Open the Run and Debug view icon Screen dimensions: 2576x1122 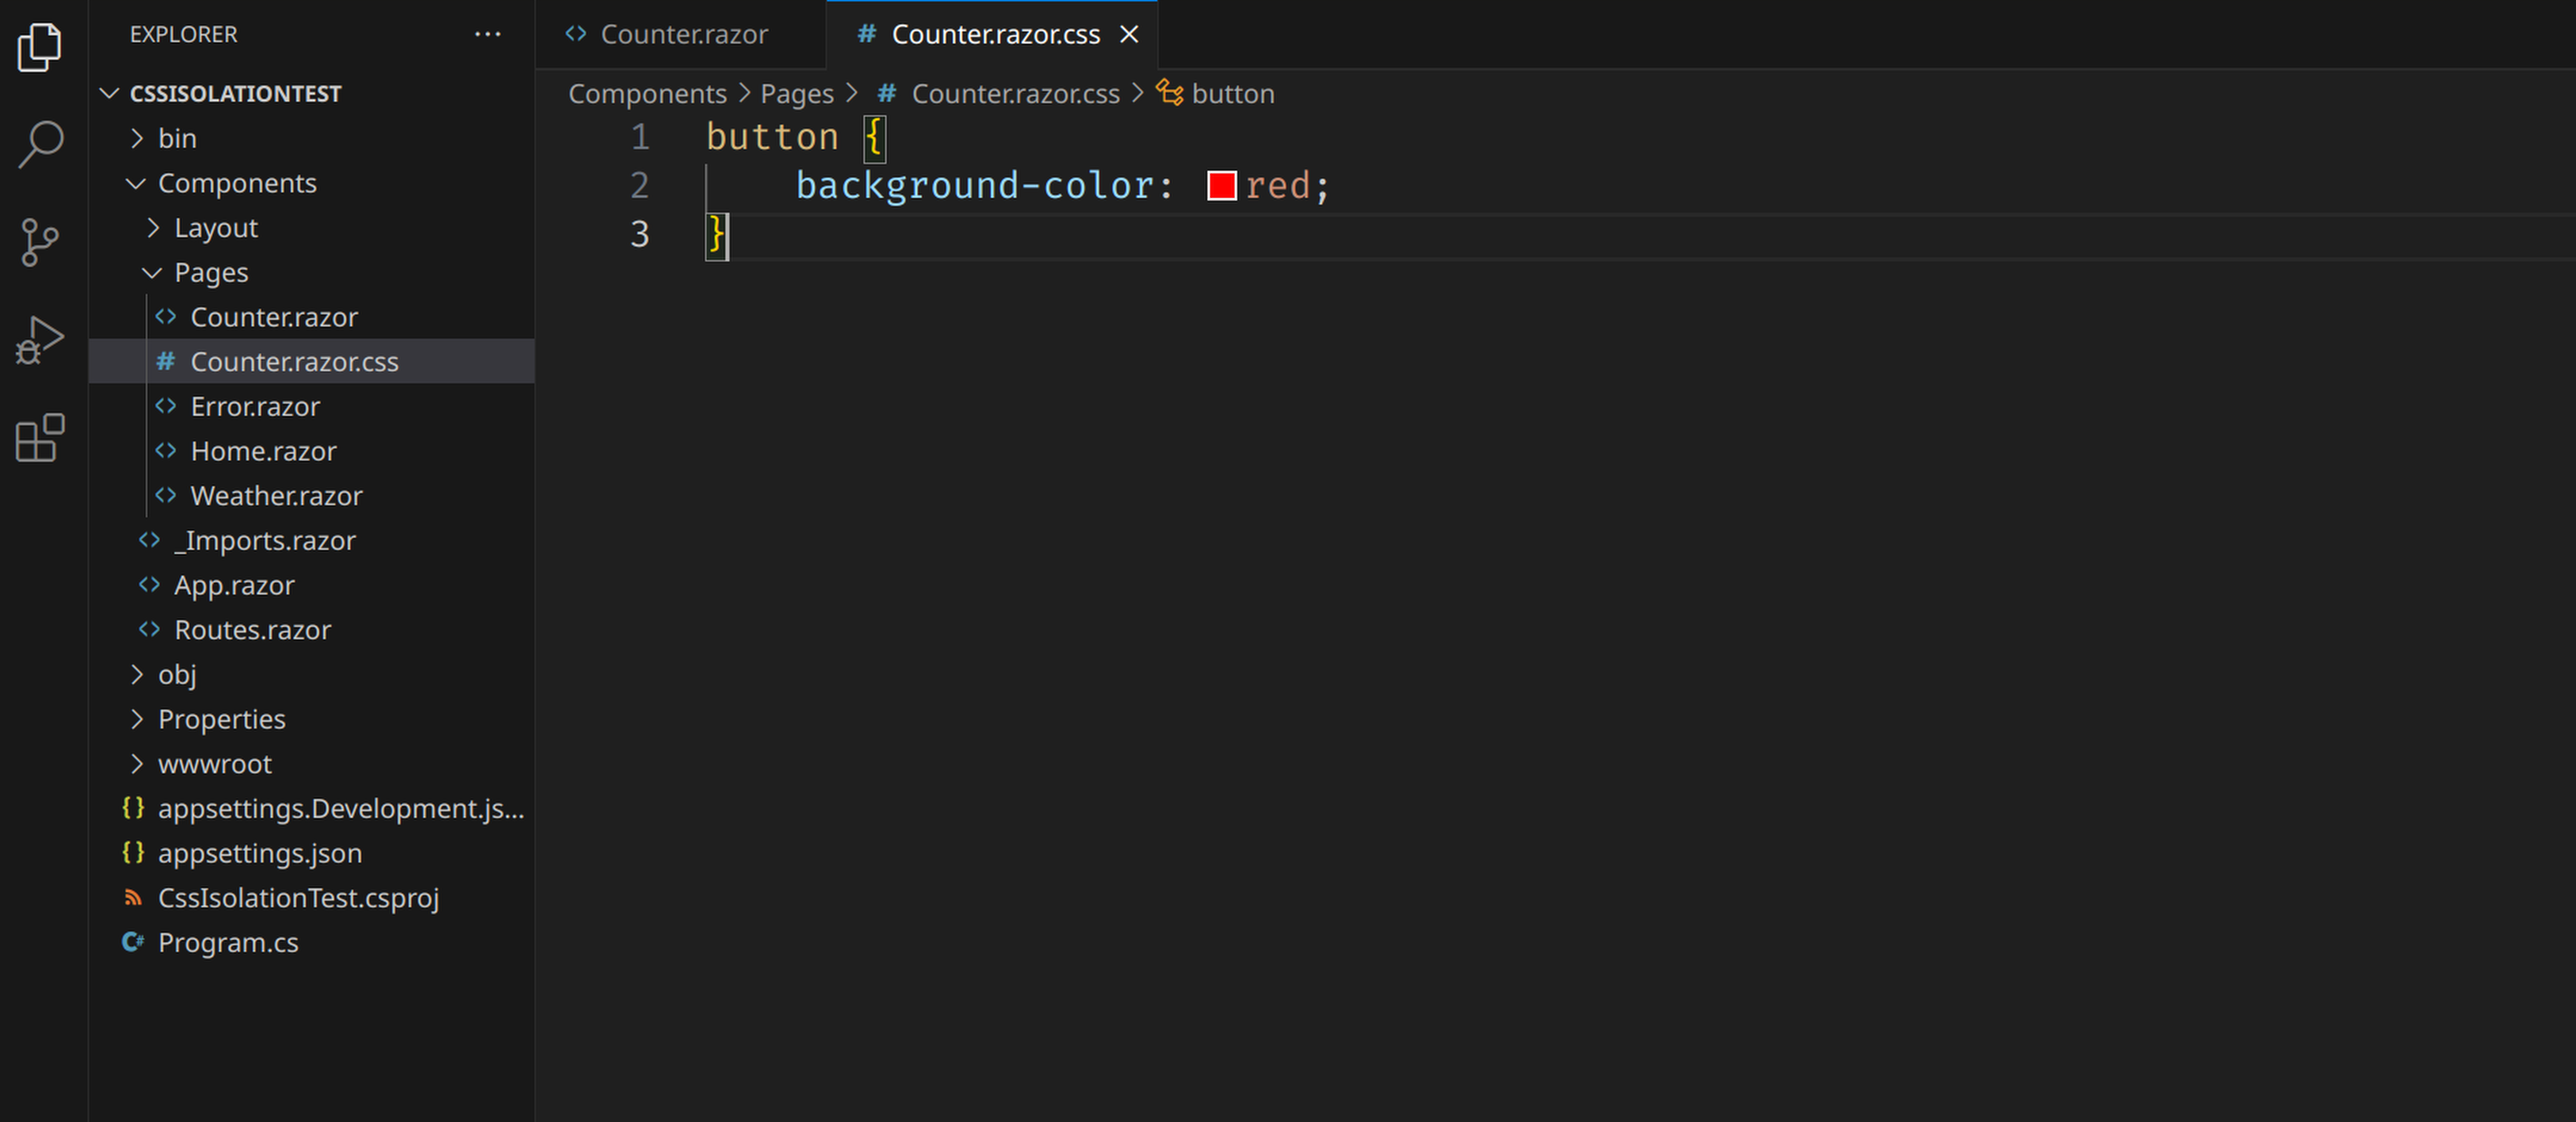click(40, 340)
